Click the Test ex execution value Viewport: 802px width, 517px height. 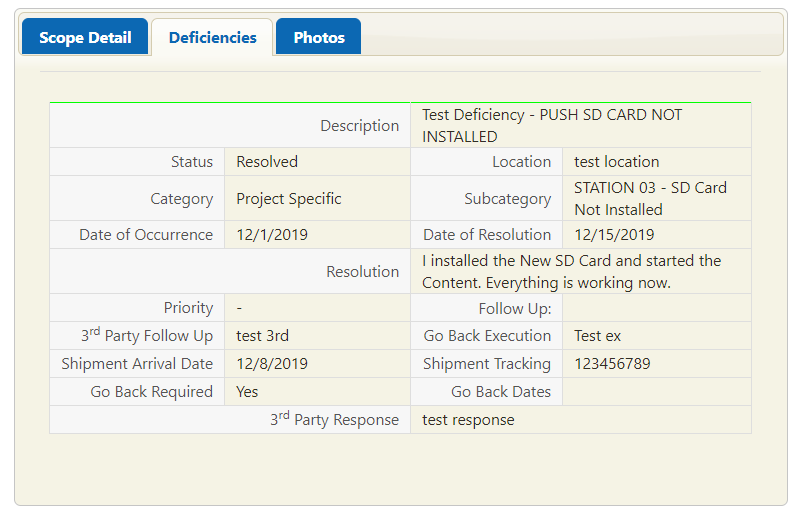(x=597, y=335)
